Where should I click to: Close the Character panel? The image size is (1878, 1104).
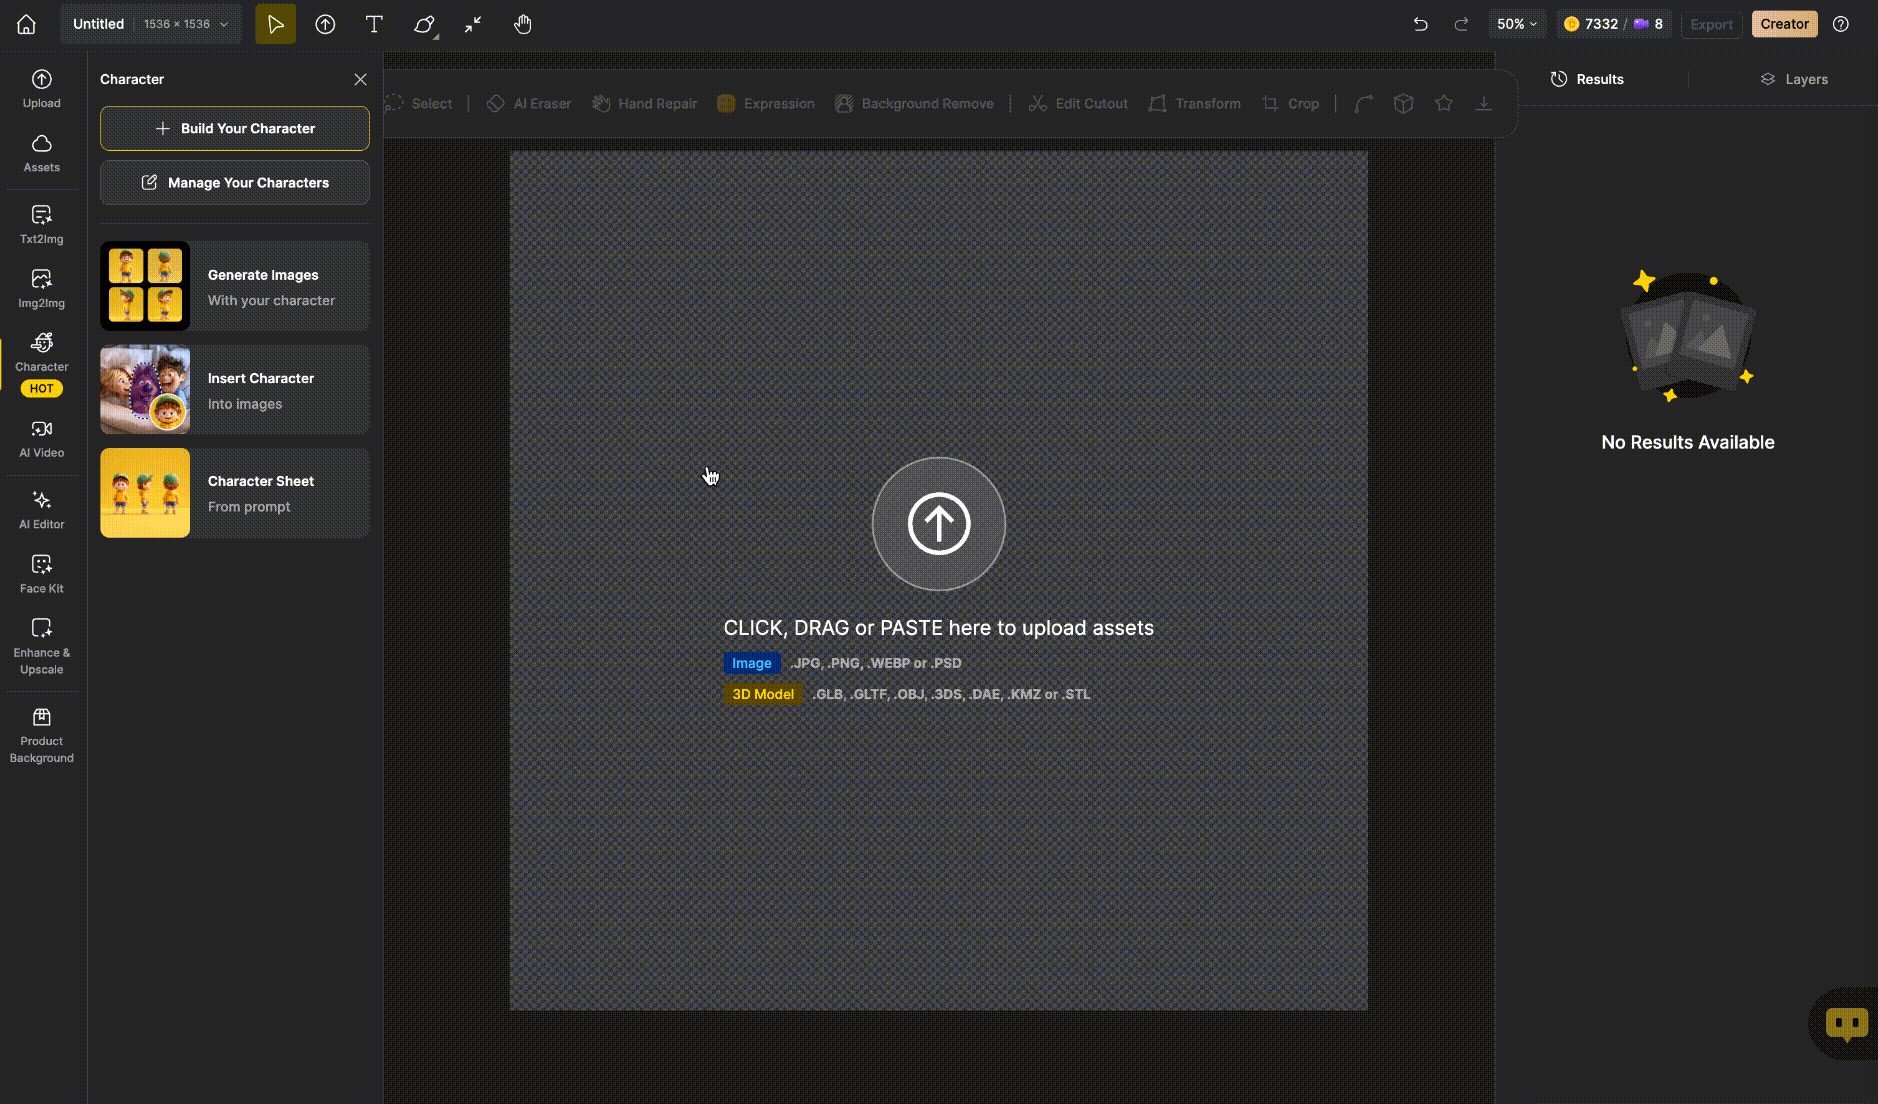pos(360,79)
